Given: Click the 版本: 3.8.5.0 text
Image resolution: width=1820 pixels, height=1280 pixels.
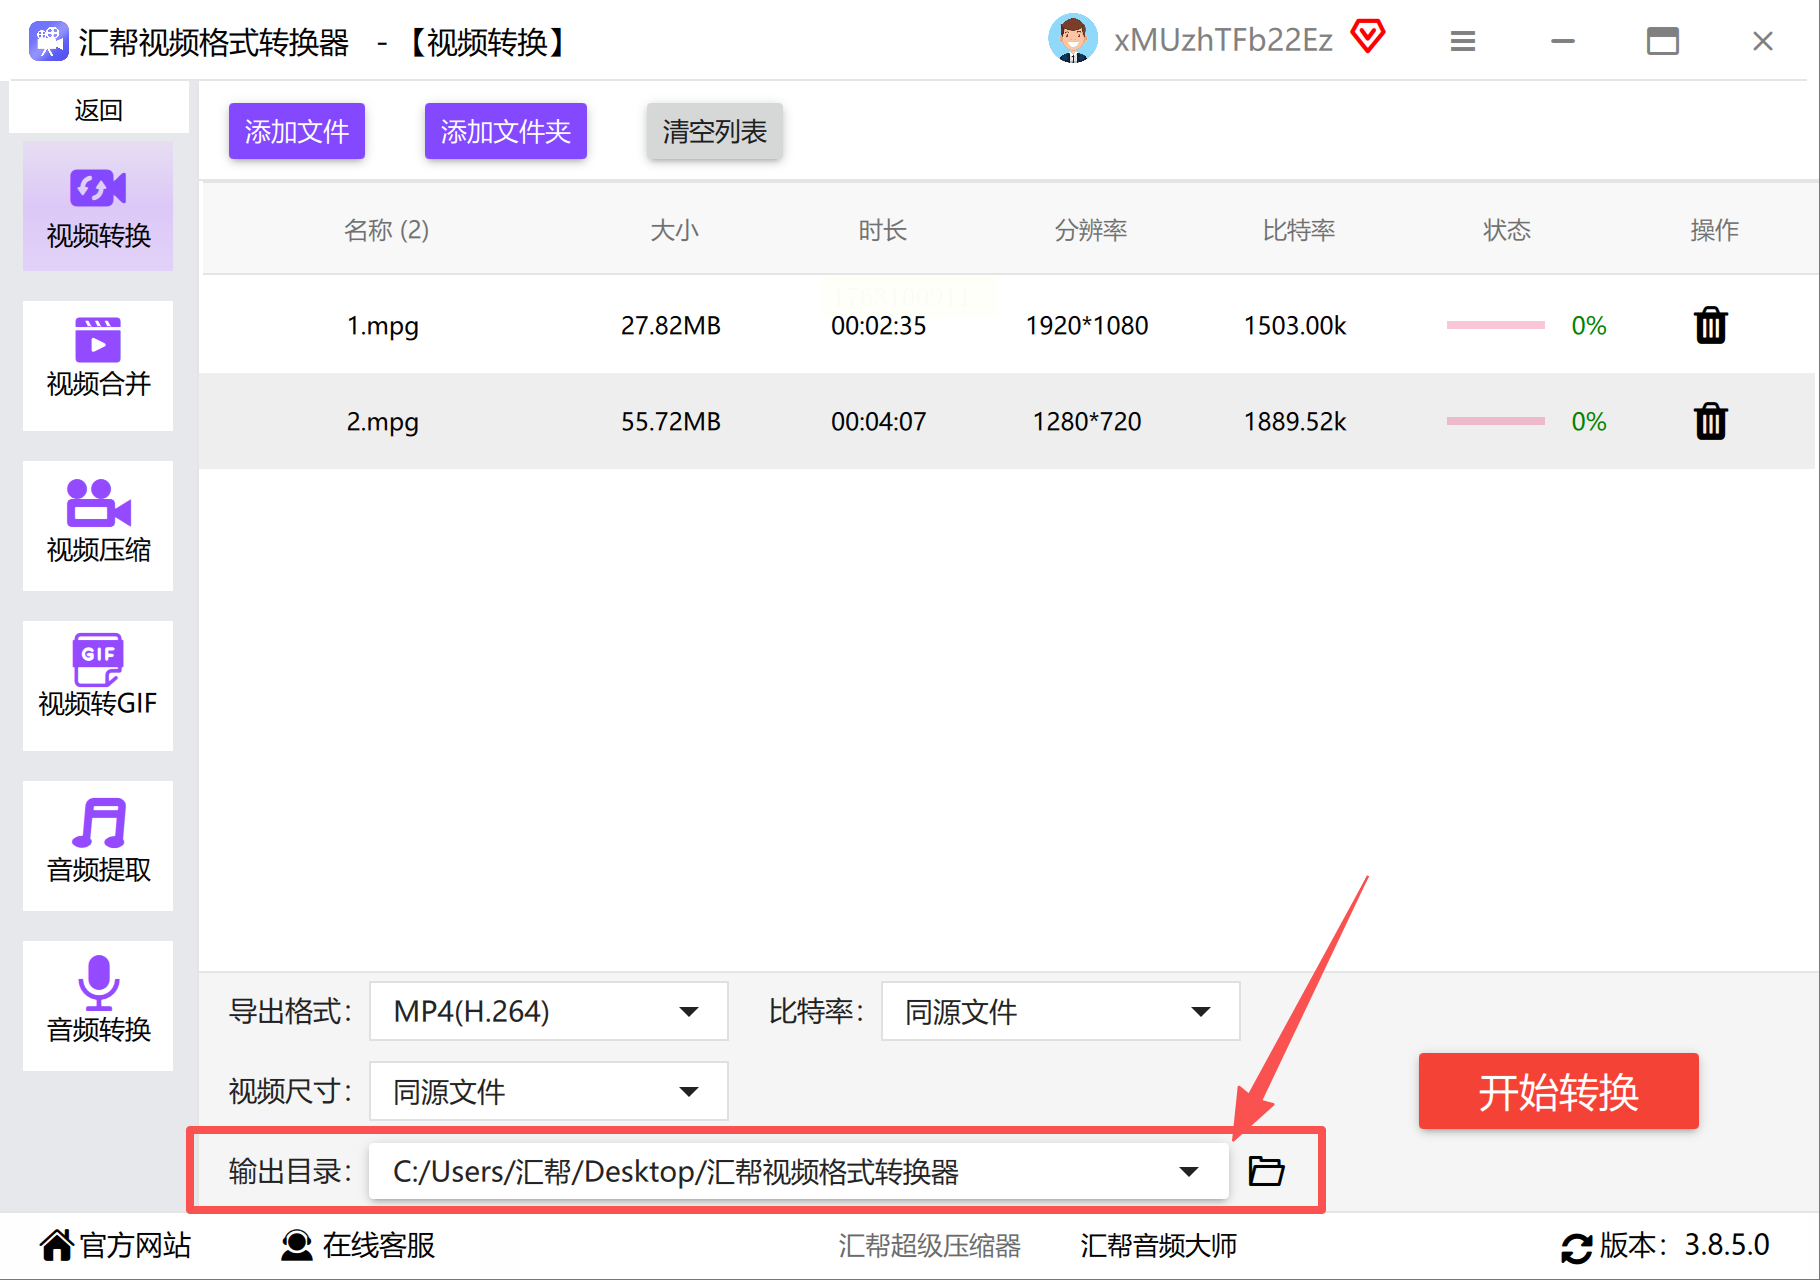Looking at the screenshot, I should pyautogui.click(x=1684, y=1245).
